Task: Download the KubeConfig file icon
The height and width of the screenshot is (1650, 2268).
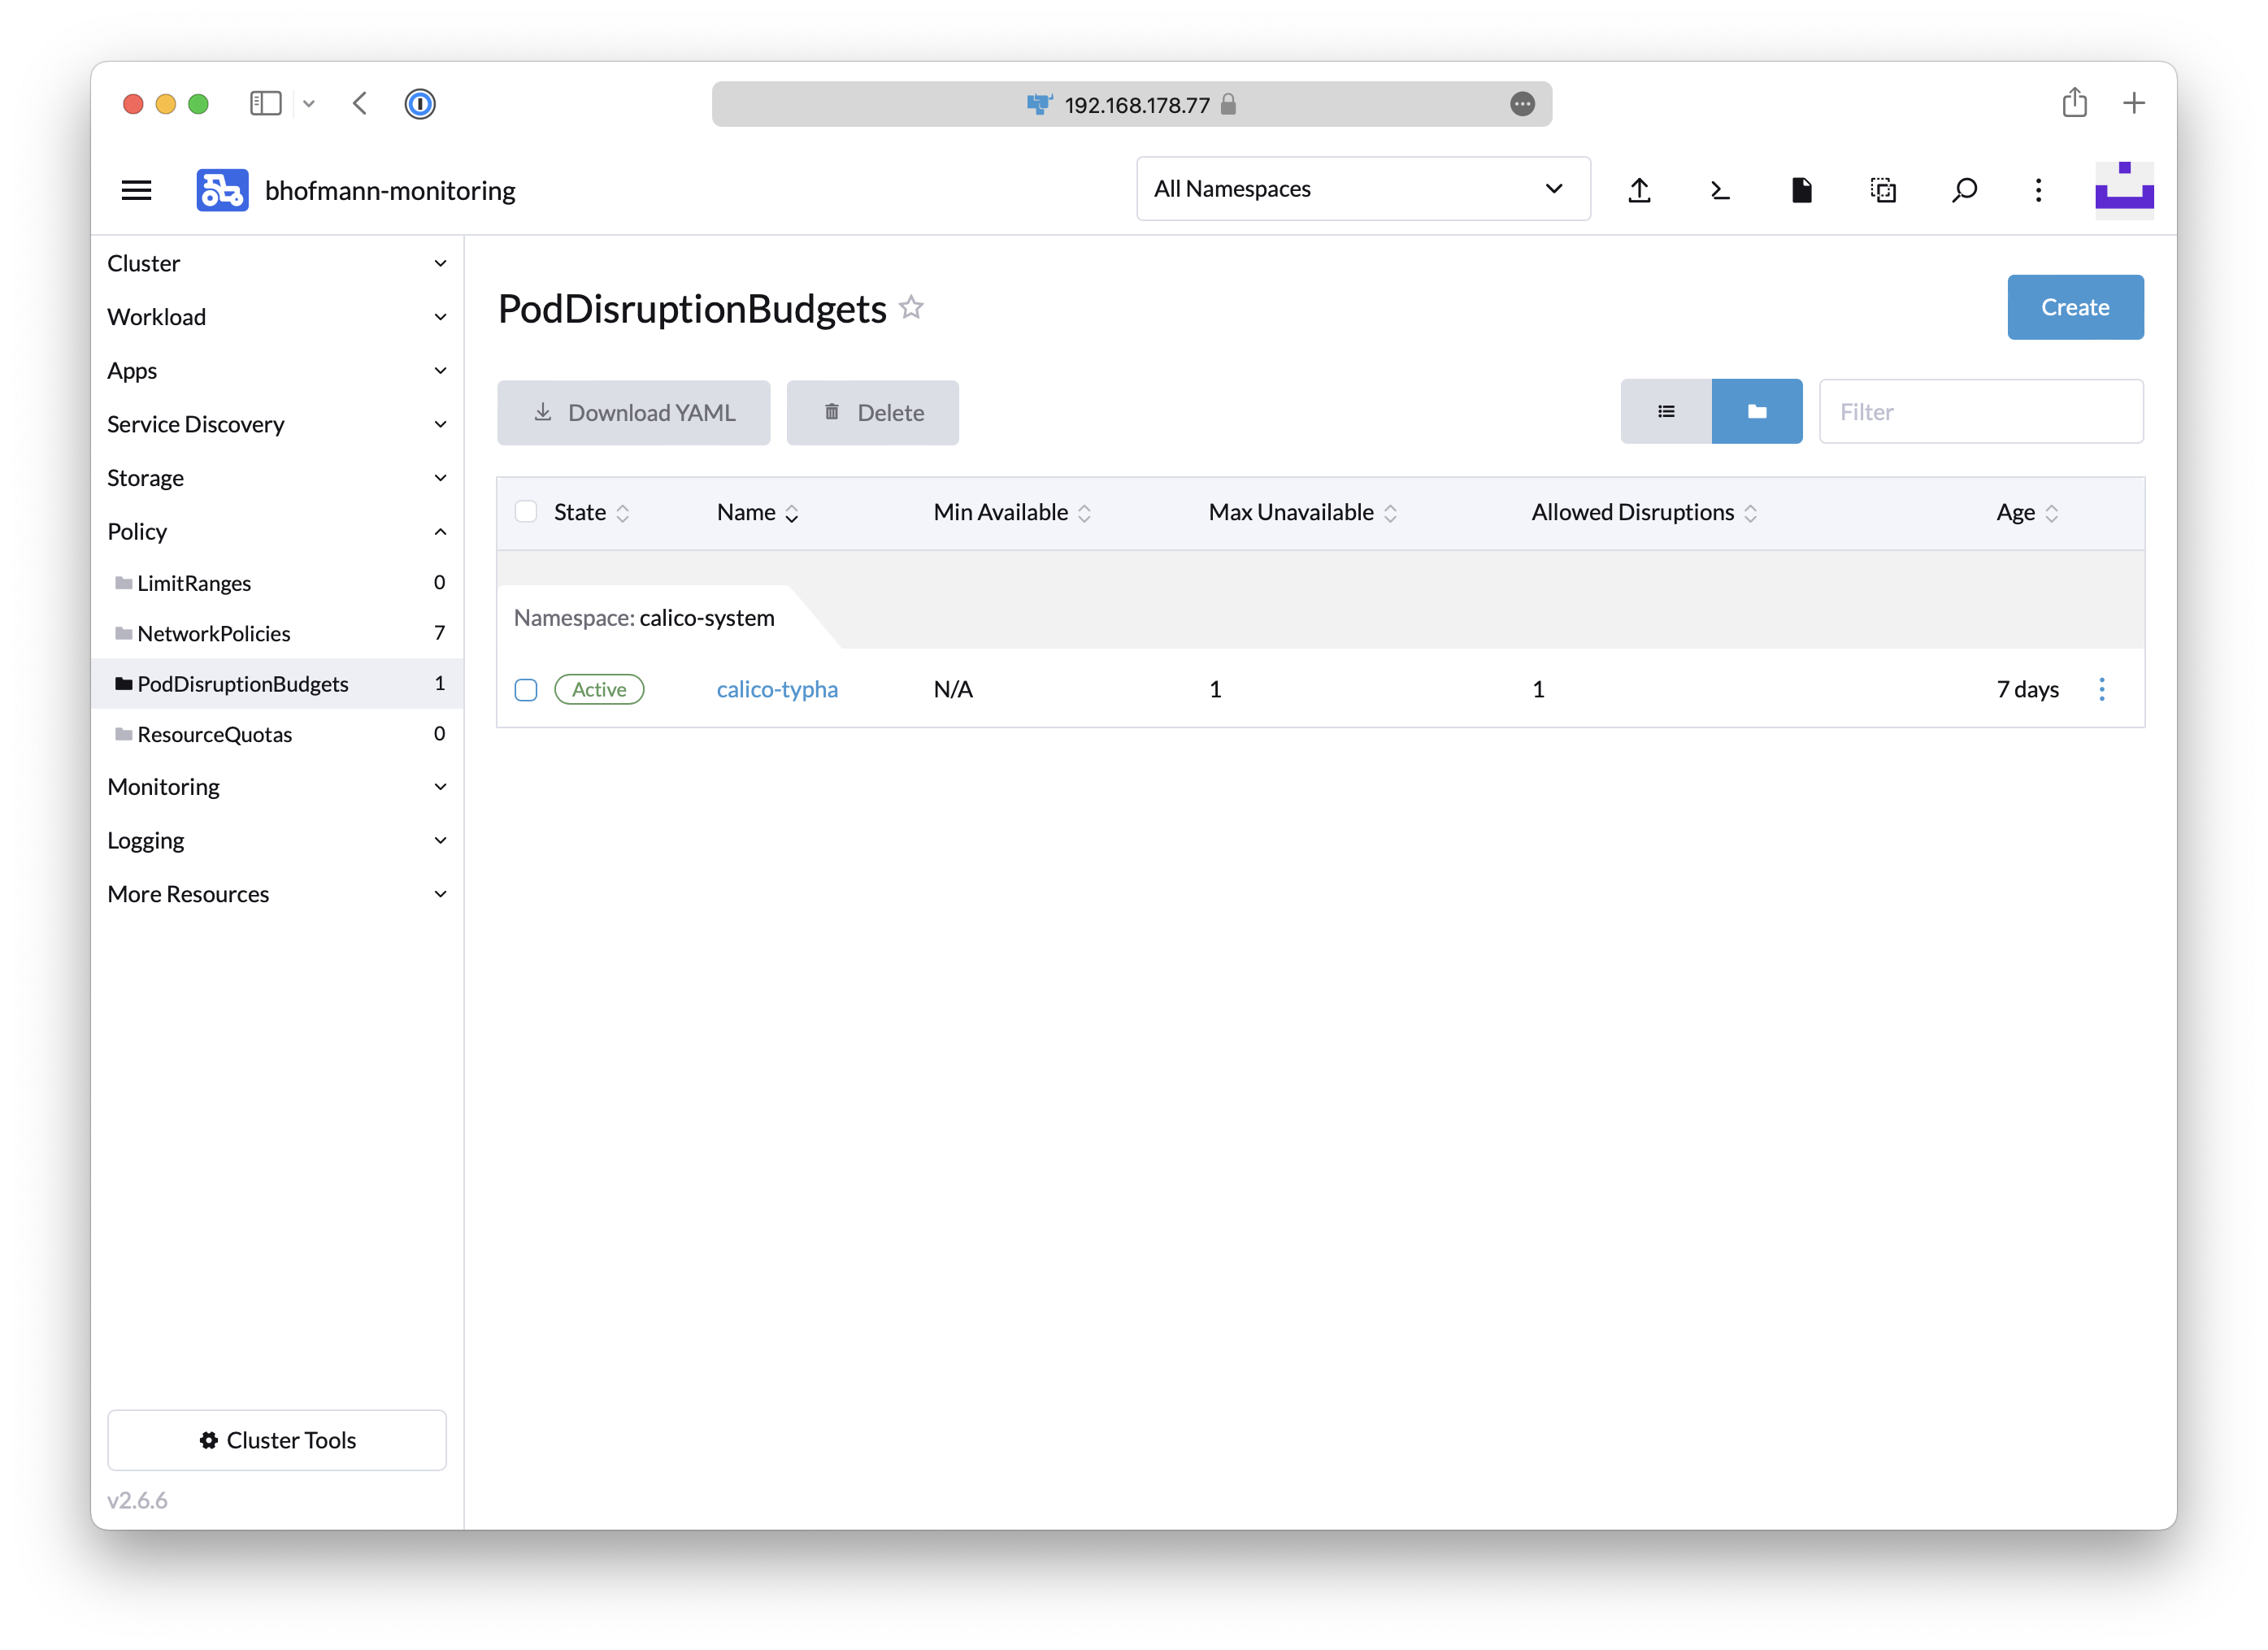Action: 1802,190
